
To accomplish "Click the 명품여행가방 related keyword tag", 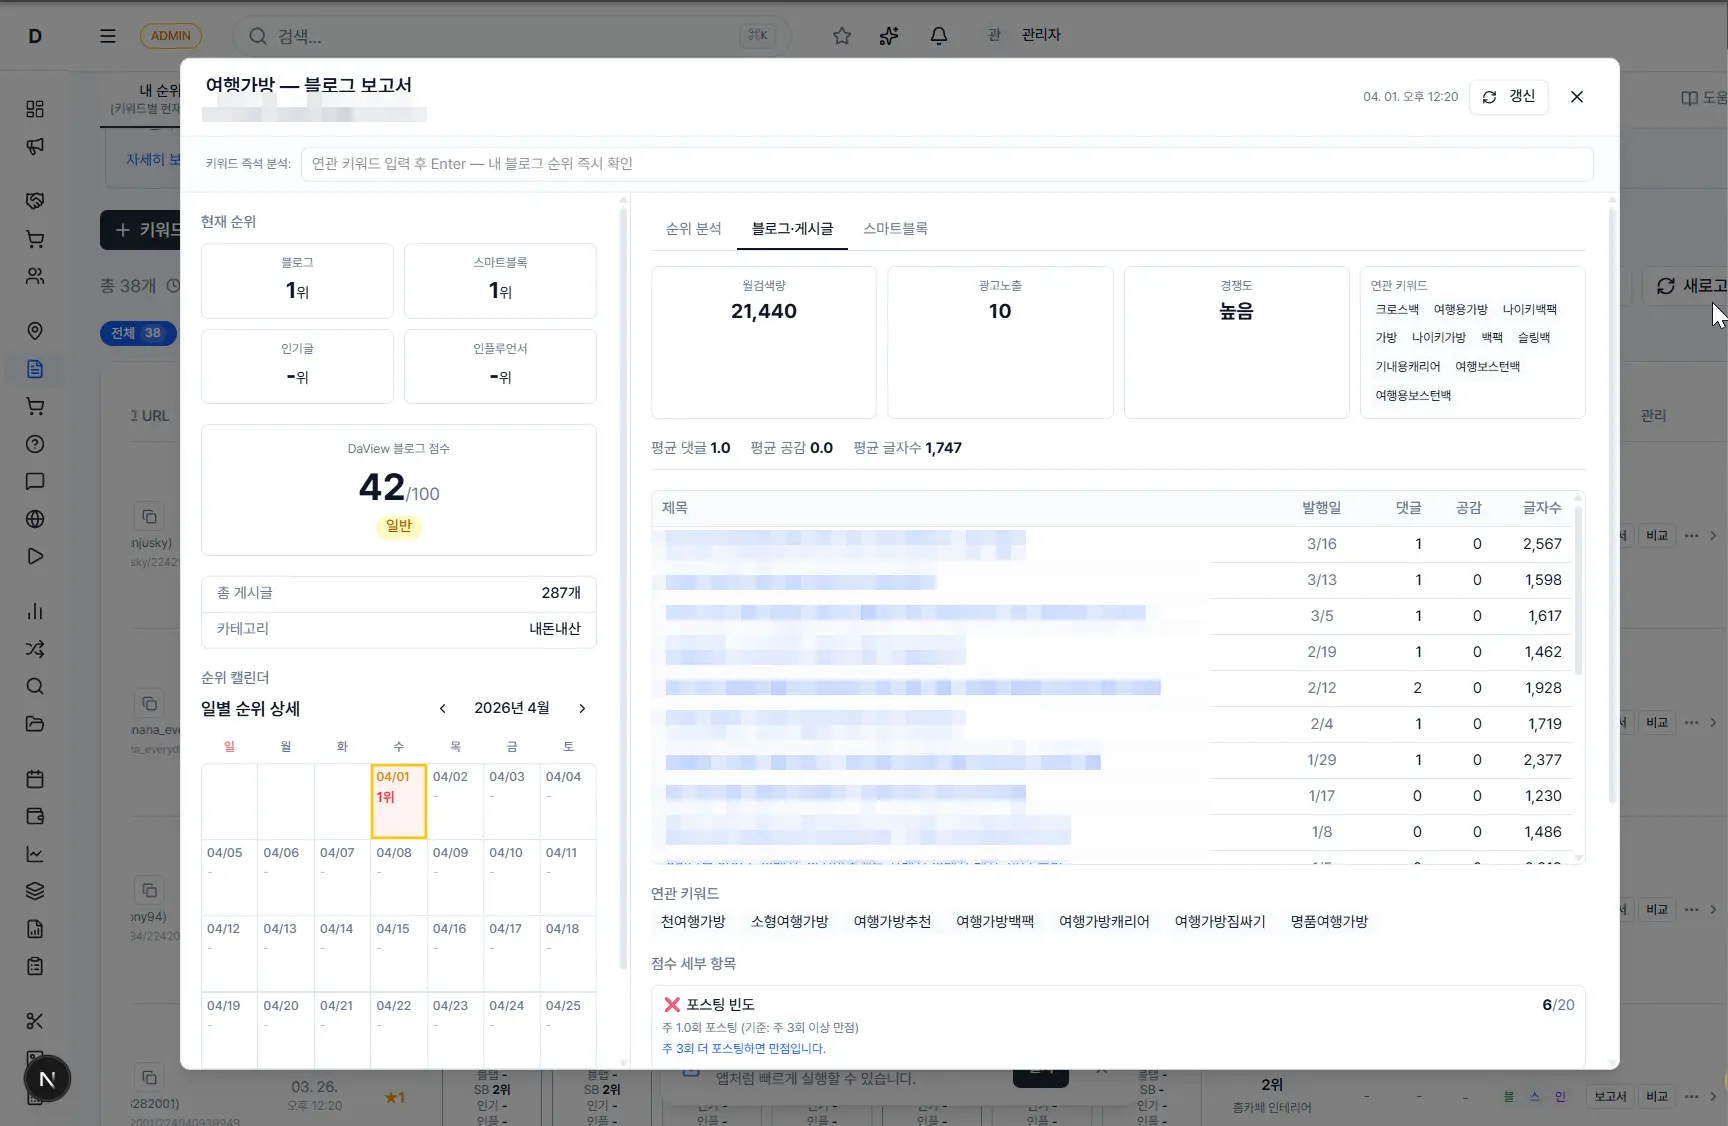I will (x=1328, y=922).
